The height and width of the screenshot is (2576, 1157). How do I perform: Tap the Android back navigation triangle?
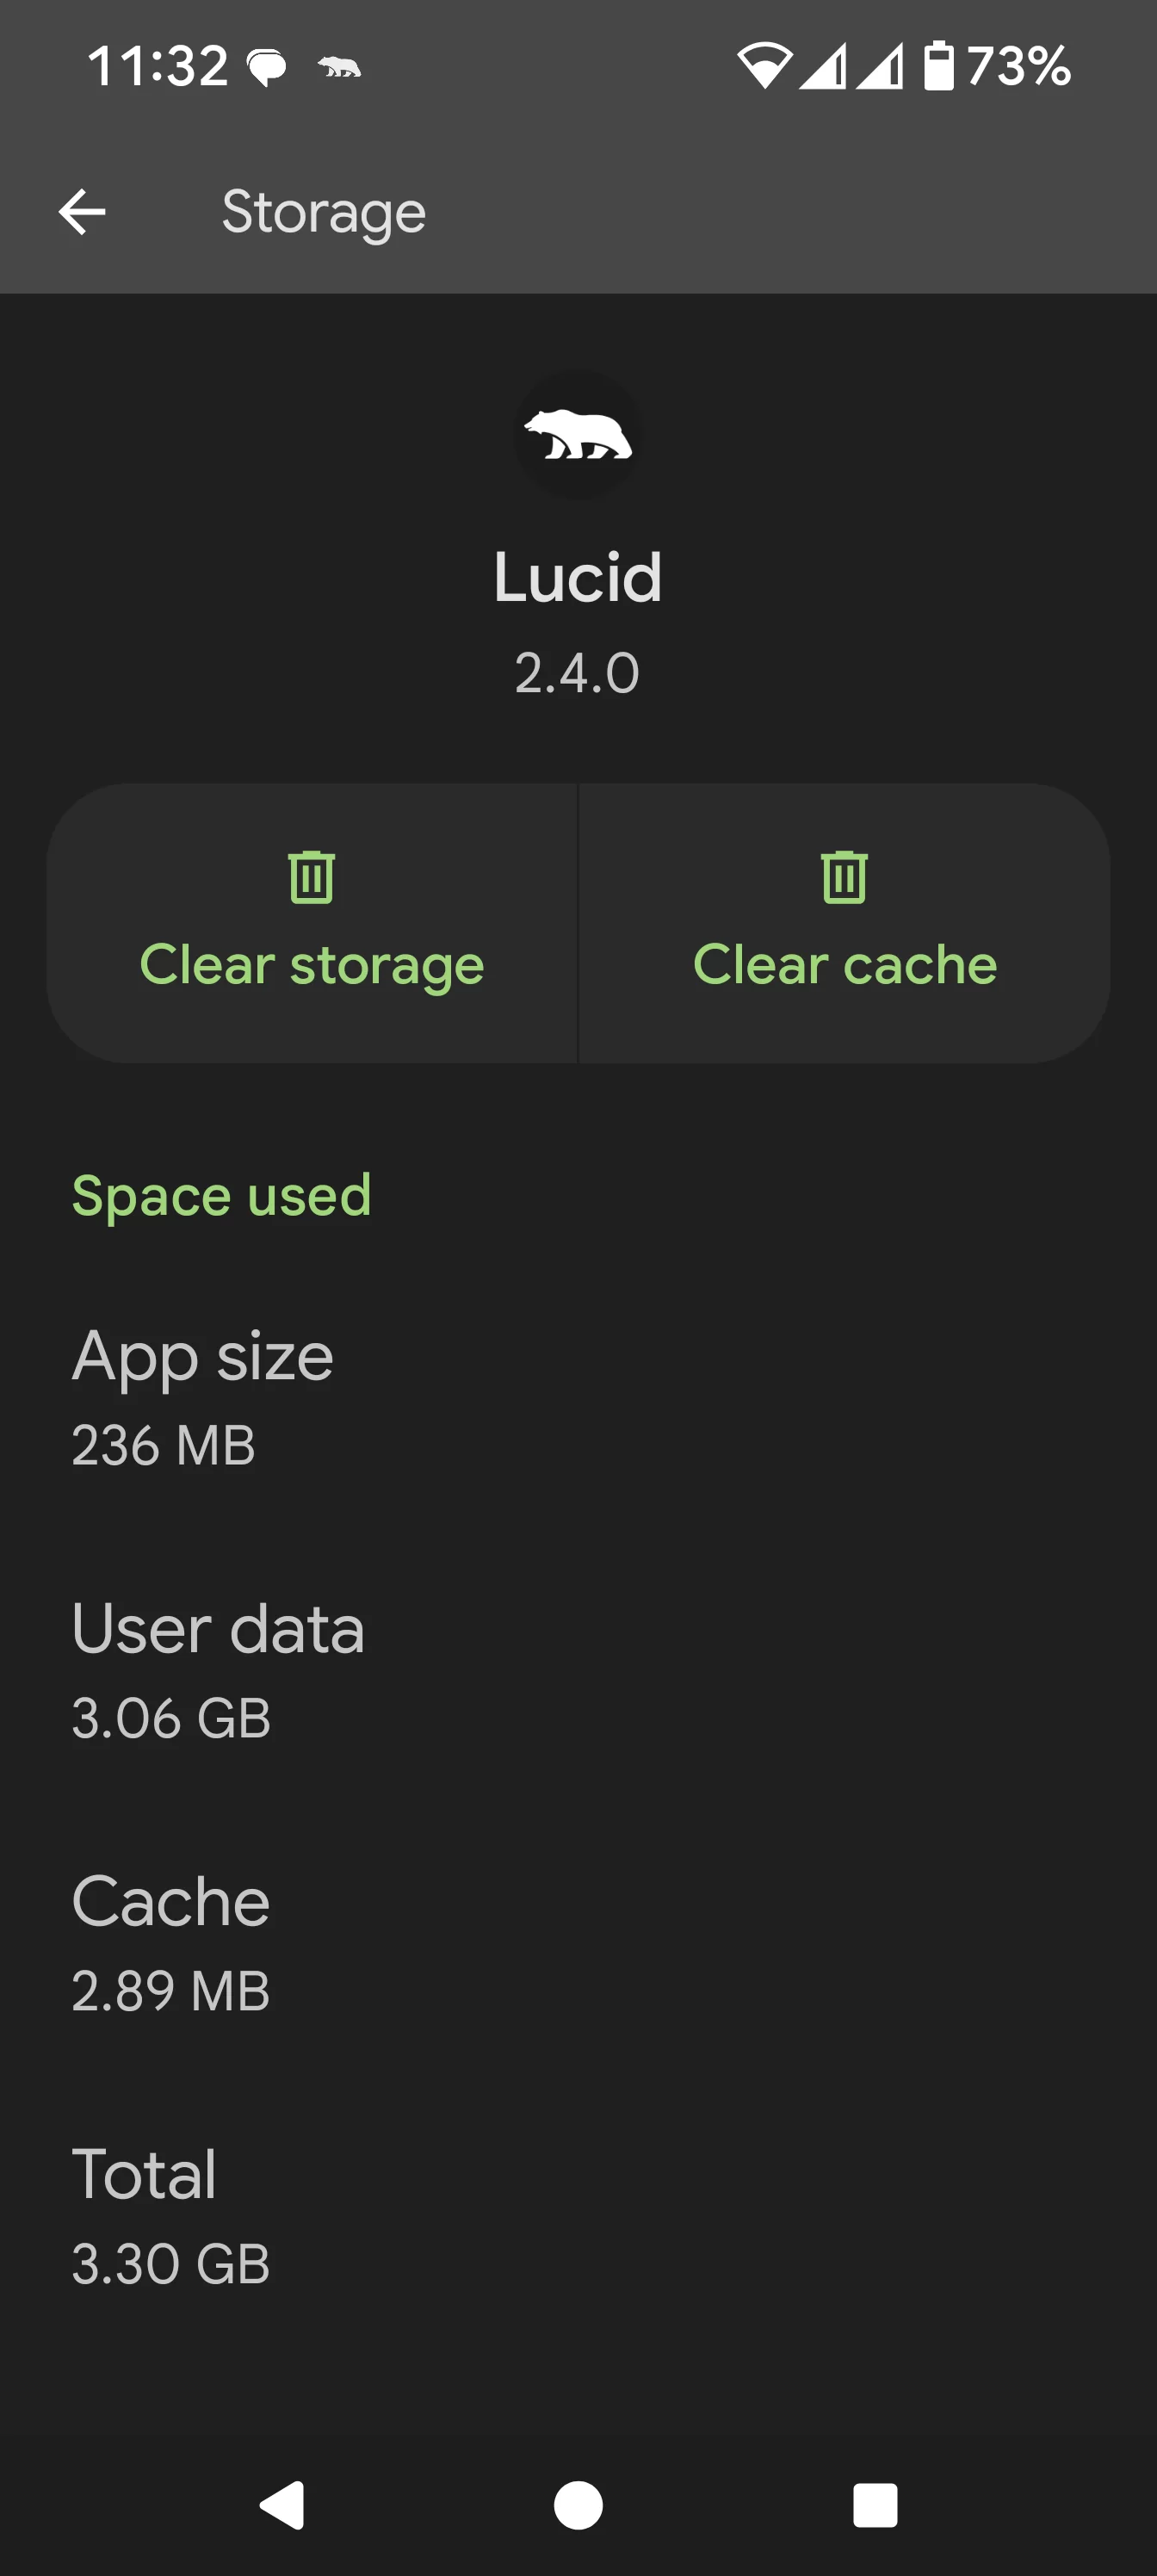coord(283,2505)
